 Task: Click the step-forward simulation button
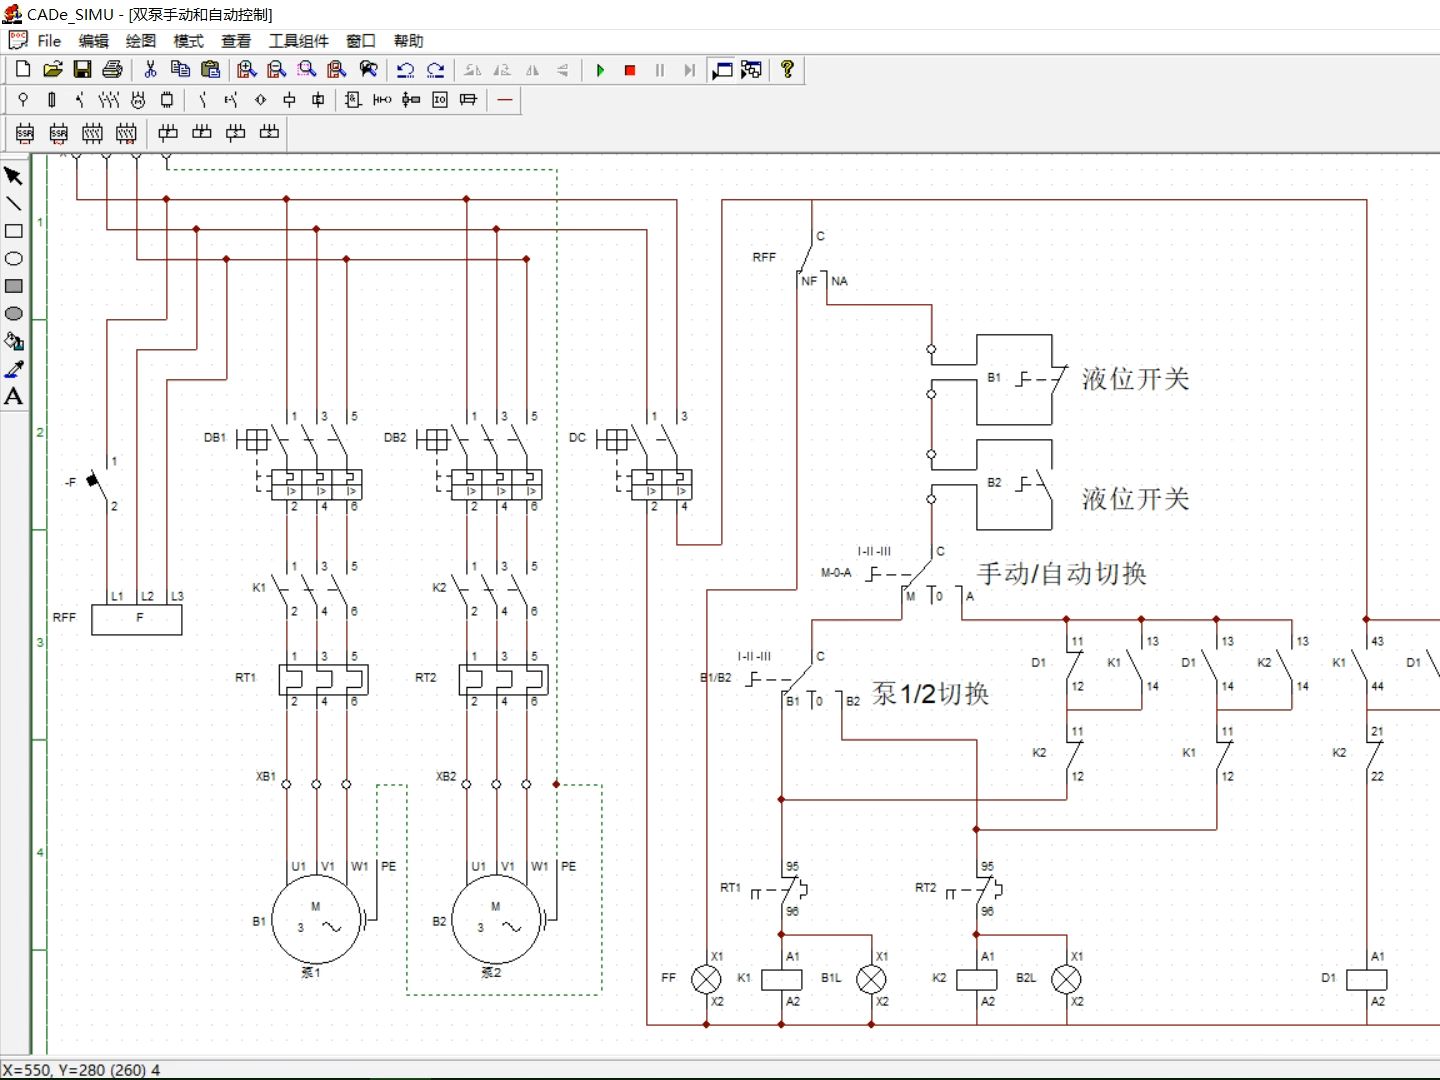click(x=688, y=70)
